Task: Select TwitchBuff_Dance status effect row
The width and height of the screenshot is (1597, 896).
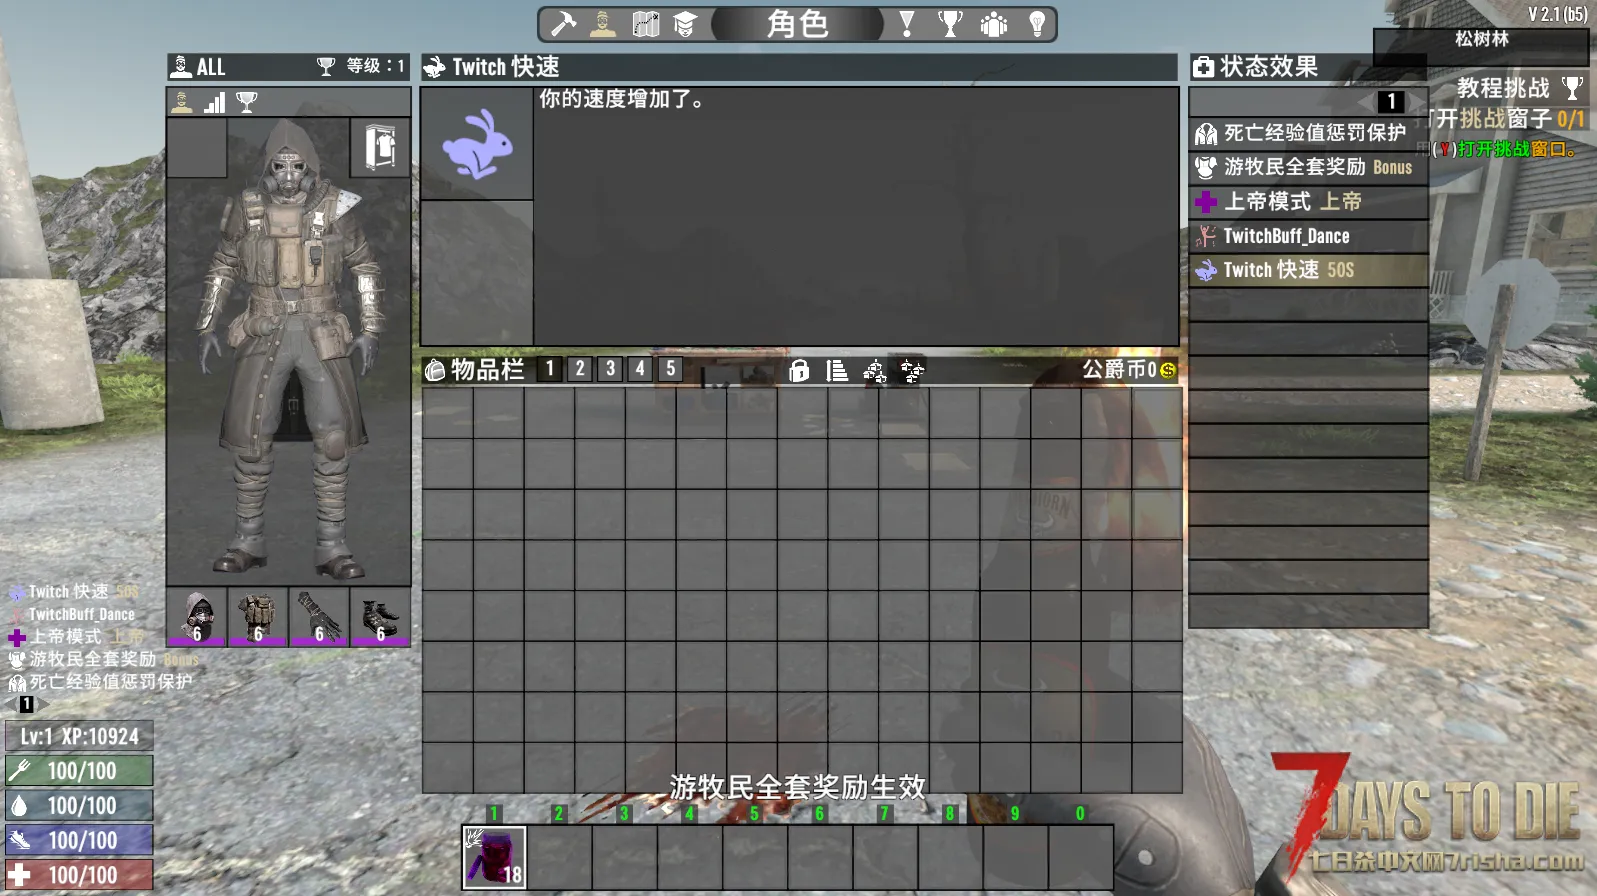Action: [1308, 236]
